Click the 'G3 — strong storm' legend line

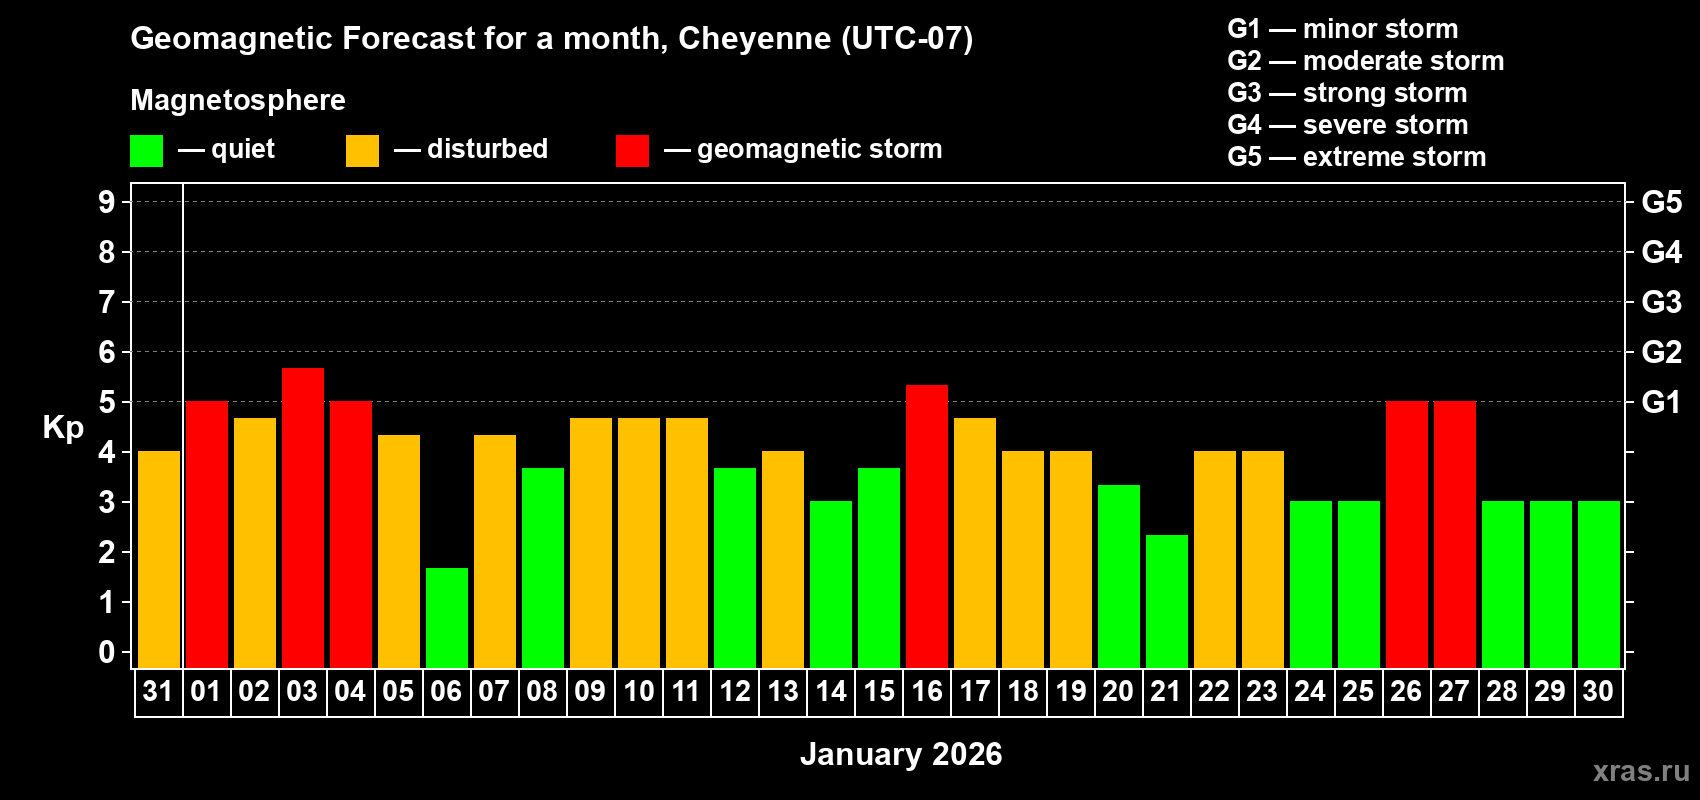pyautogui.click(x=1347, y=93)
